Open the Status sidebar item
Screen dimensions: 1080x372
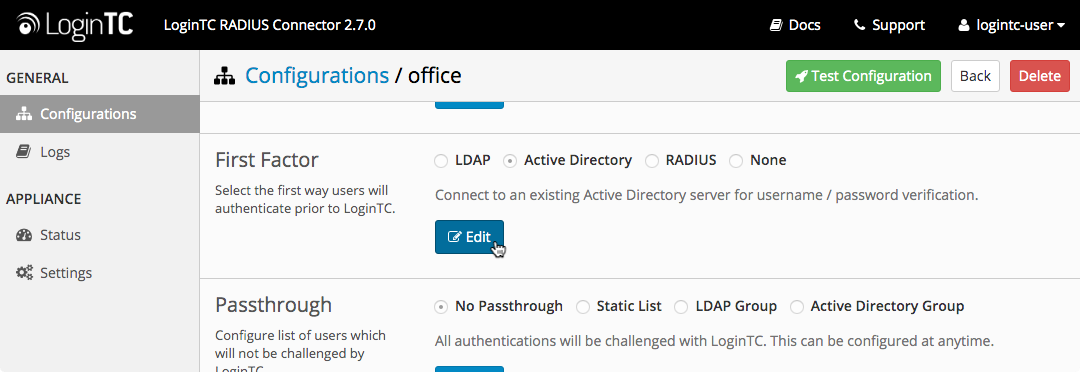tap(100, 235)
